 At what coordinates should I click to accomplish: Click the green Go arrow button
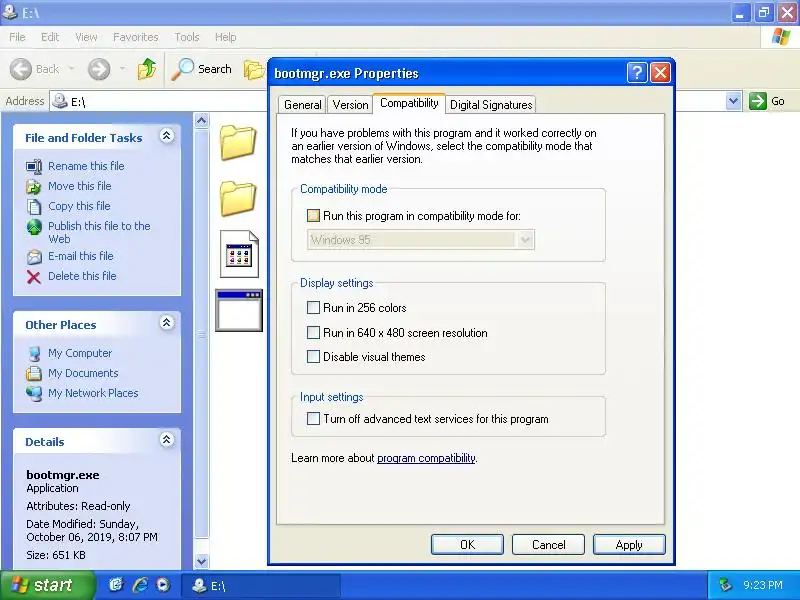coord(758,101)
